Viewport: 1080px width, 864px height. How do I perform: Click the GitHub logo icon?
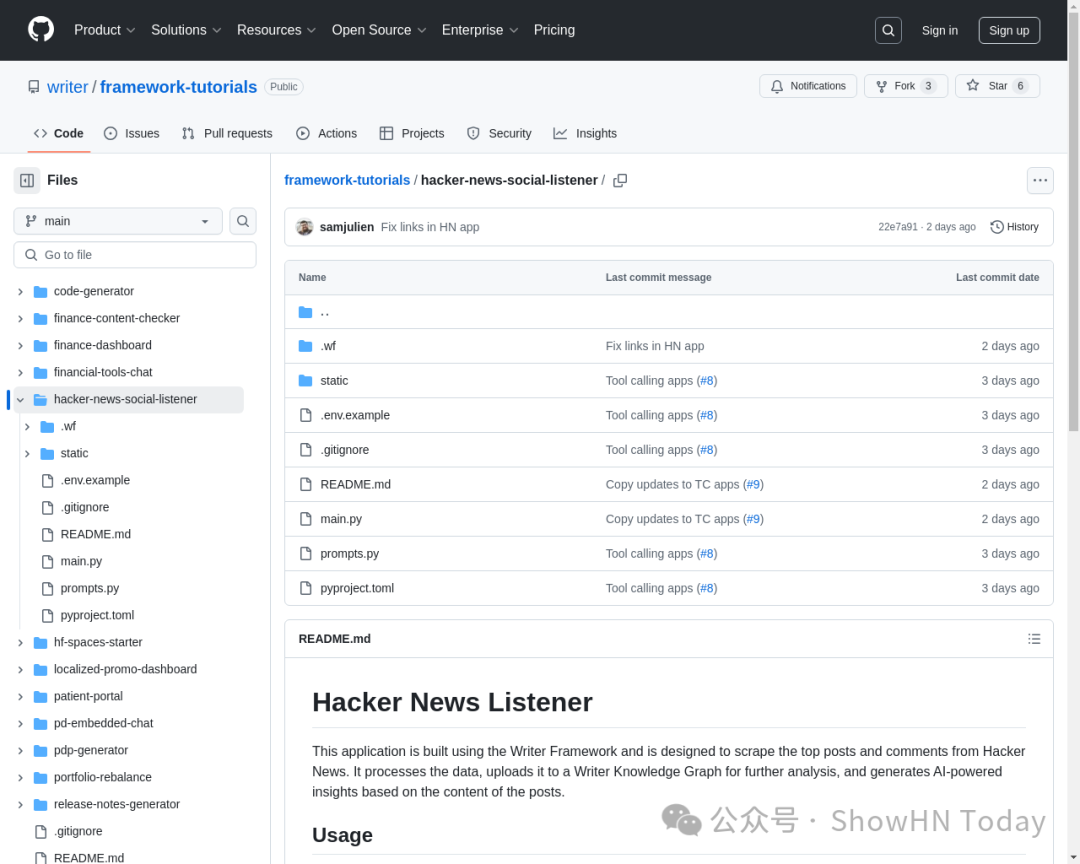click(40, 29)
